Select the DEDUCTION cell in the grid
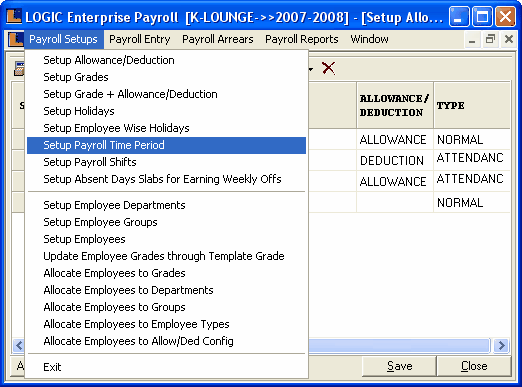Viewport: 522px width, 387px height. [x=395, y=160]
